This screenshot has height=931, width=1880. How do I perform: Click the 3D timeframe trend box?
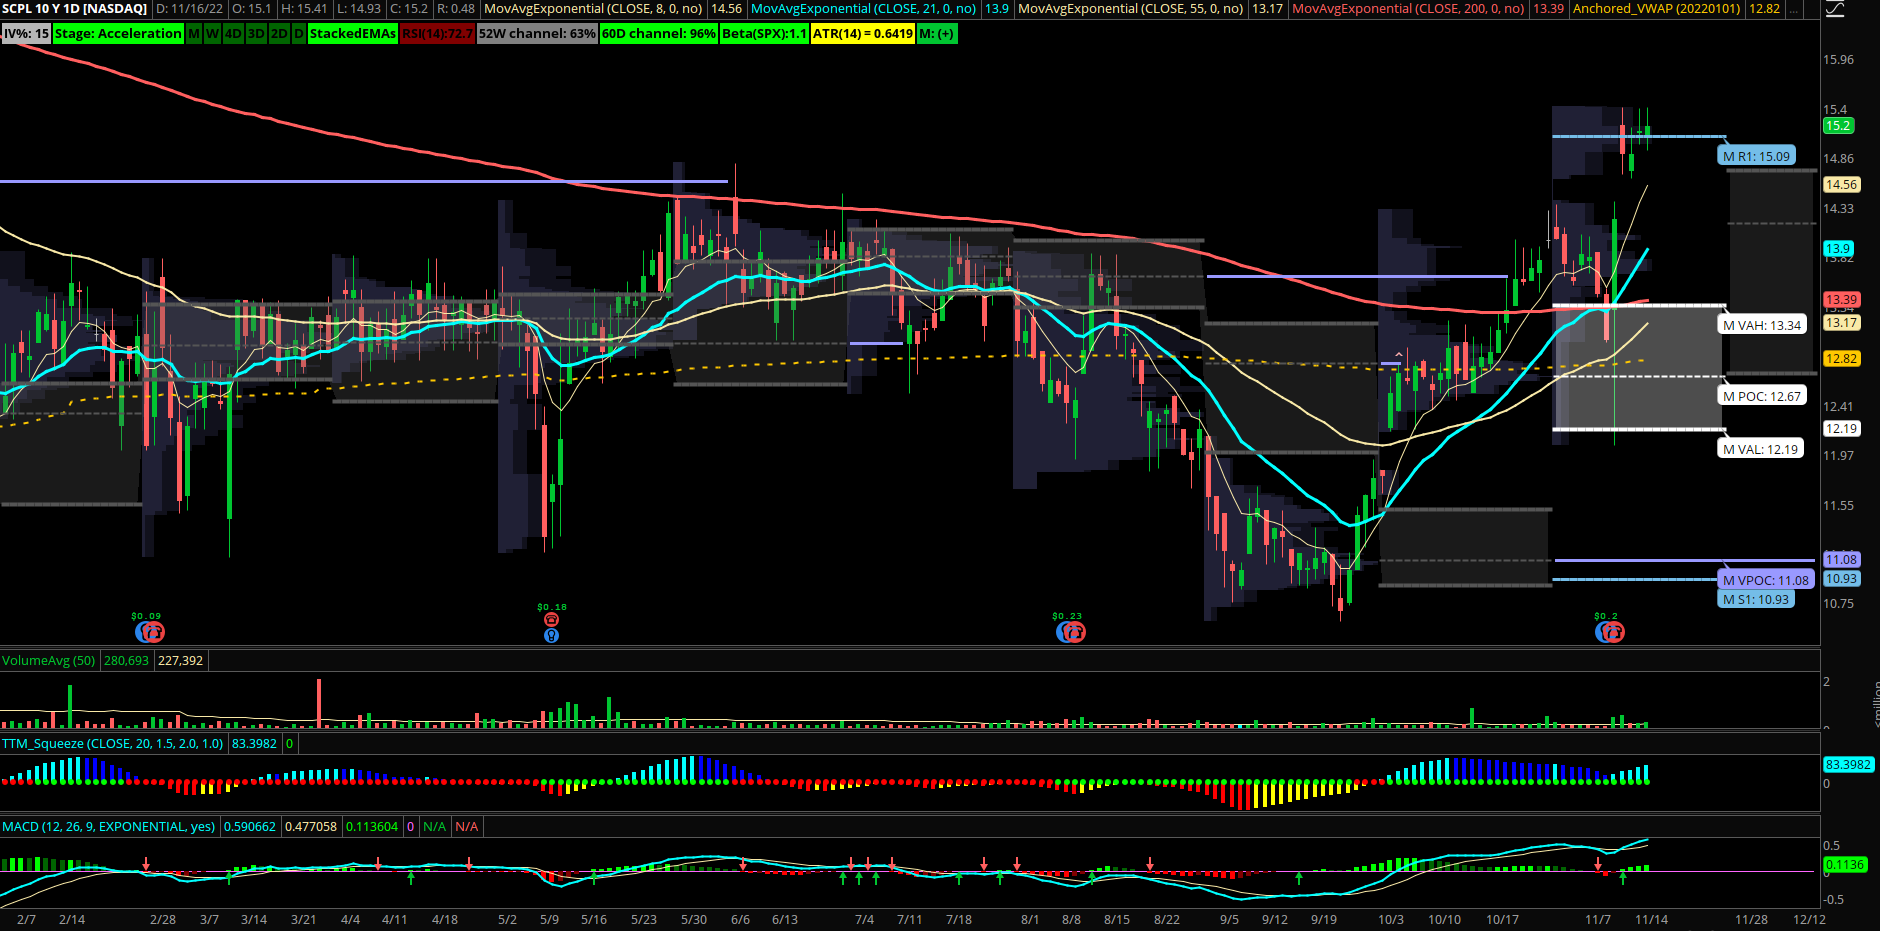256,33
